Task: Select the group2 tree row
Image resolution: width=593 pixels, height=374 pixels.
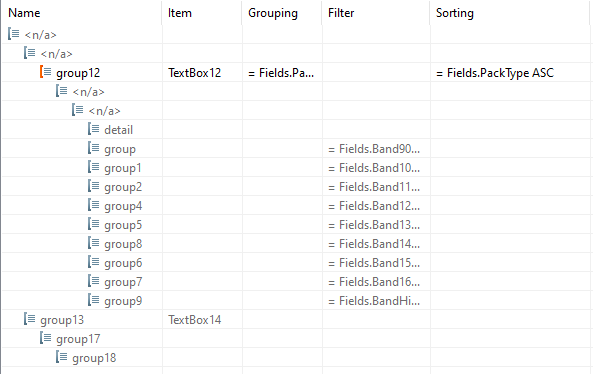Action: click(x=296, y=186)
